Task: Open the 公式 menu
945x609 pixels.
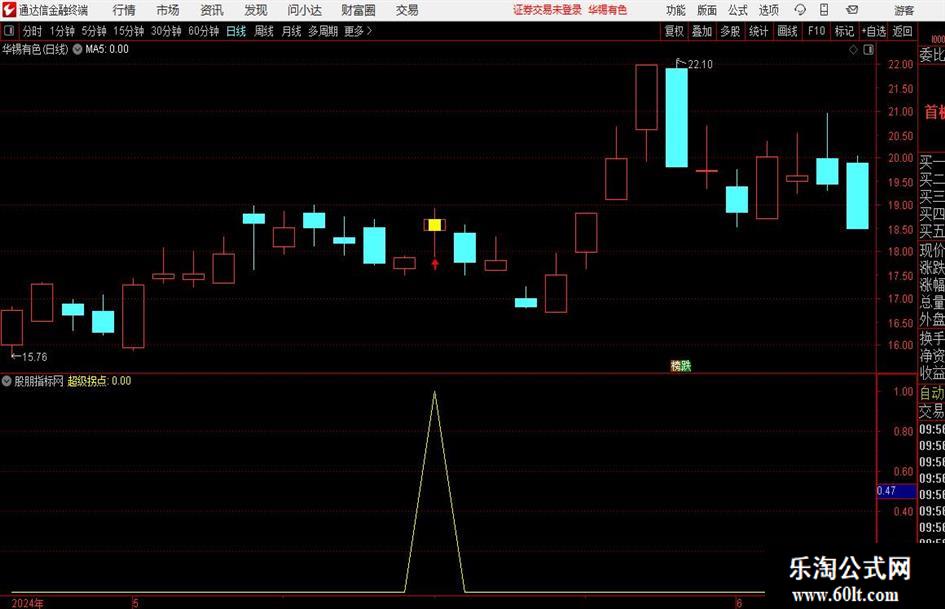Action: 738,10
